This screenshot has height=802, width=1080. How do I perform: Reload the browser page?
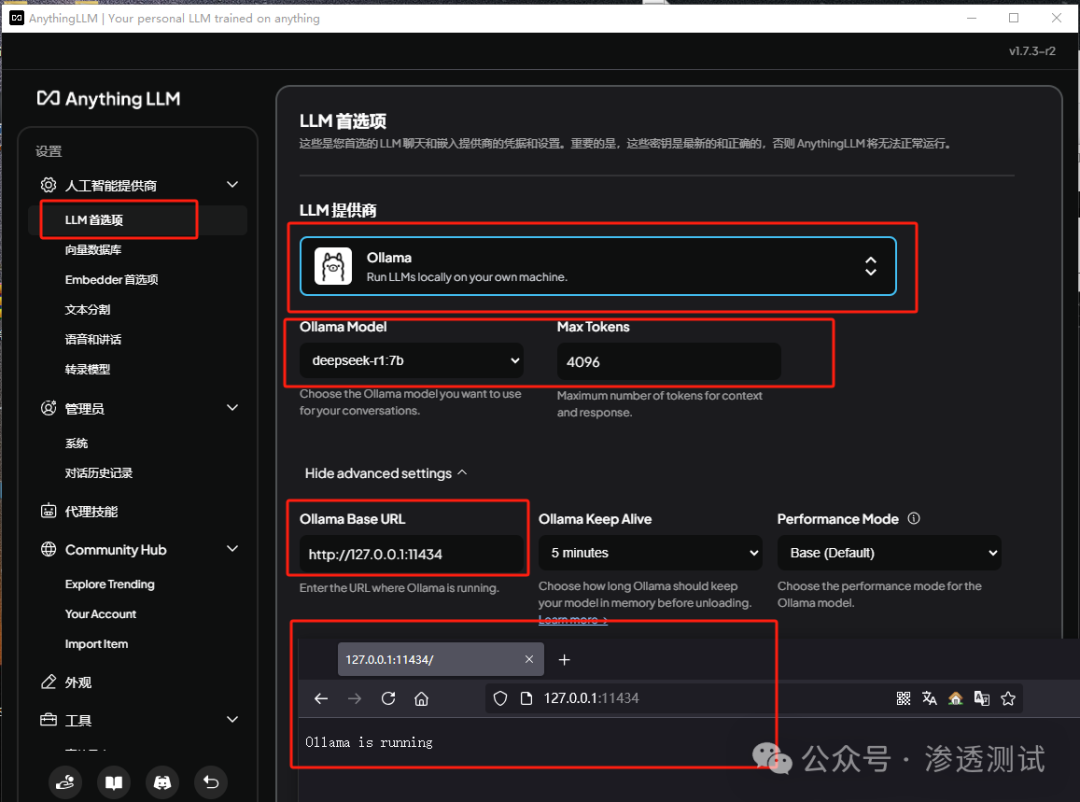point(388,699)
